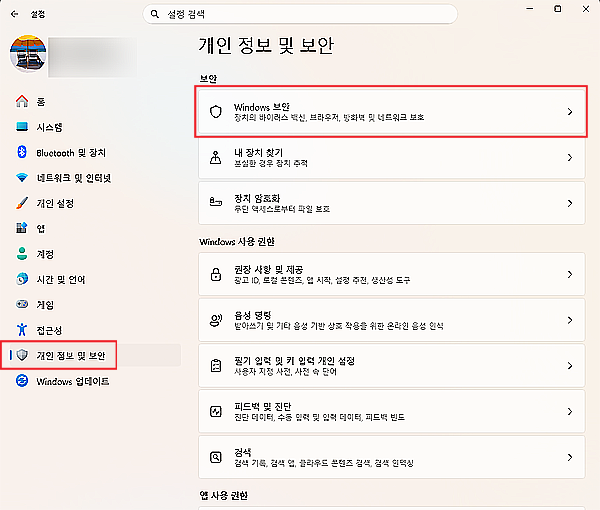This screenshot has height=510, width=600.
Task: Click the Windows 보안 shield icon
Action: 216,111
